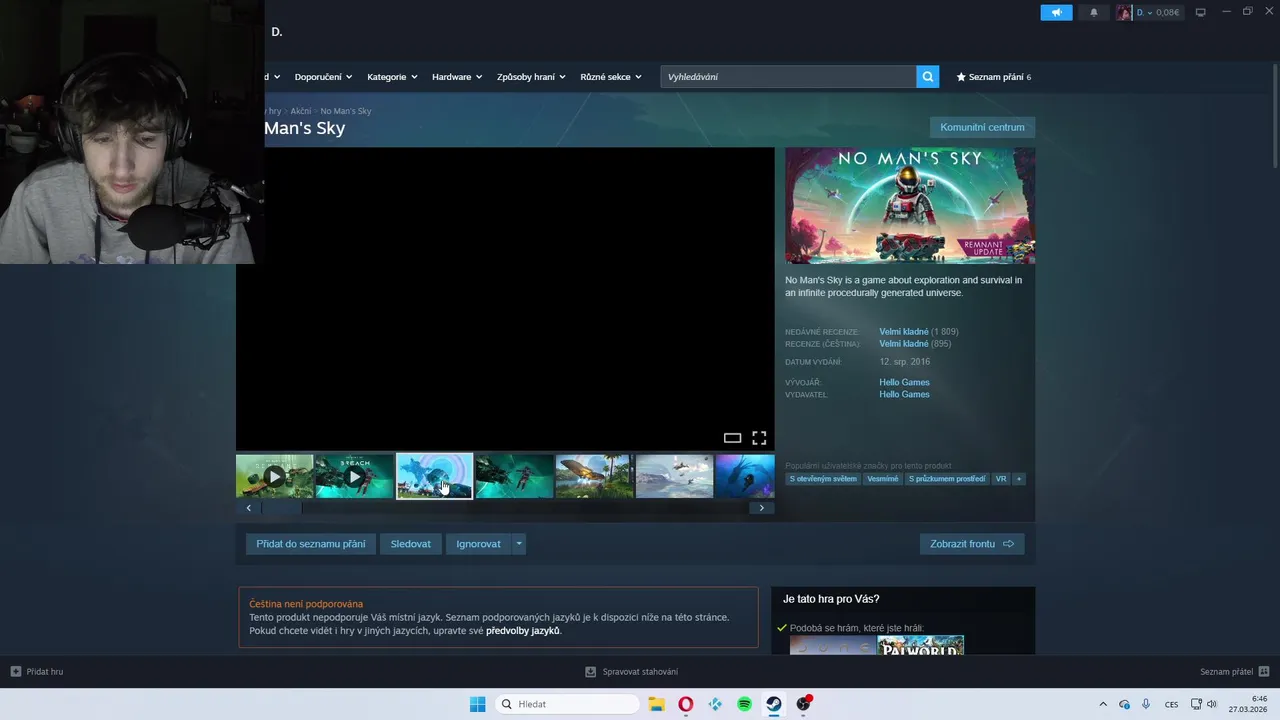Screen dimensions: 1280x720
Task: Go to Akční breadcrumb link
Action: coord(300,111)
